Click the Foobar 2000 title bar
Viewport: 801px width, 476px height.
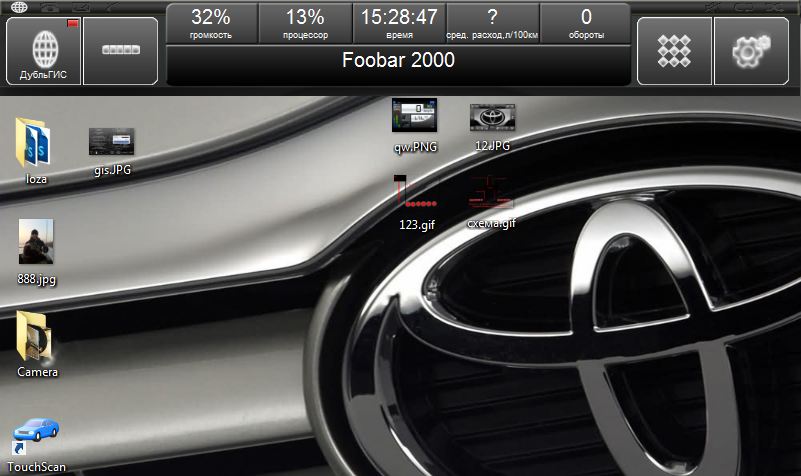398,65
